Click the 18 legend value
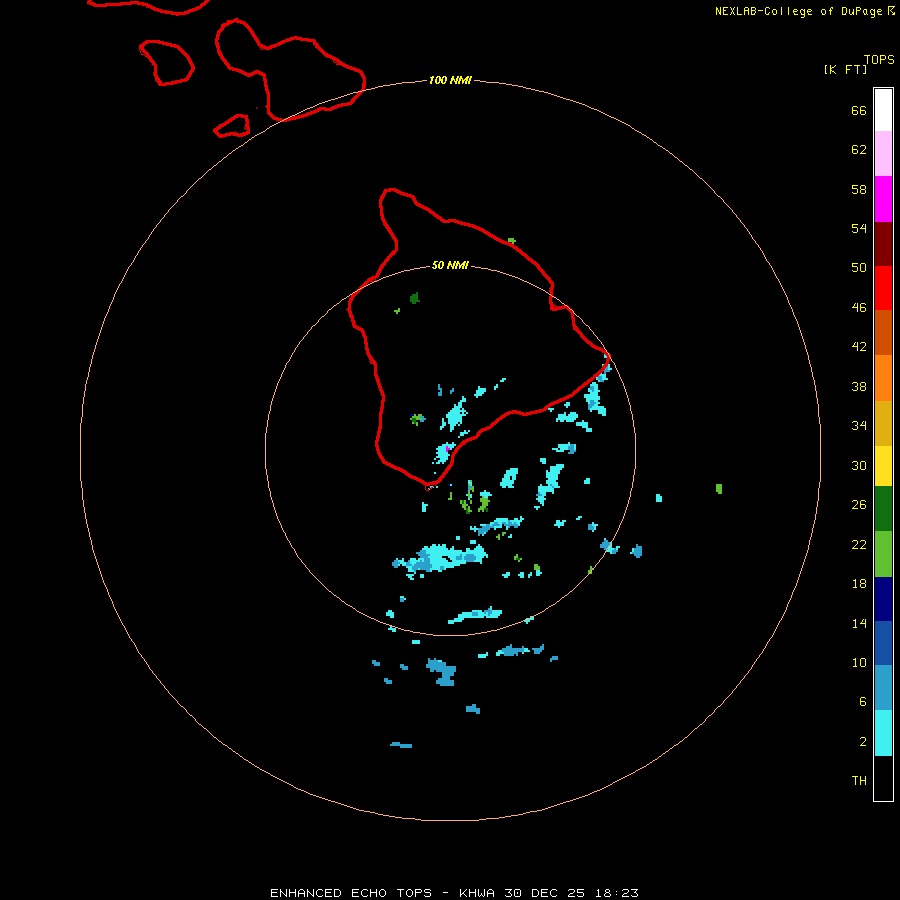The width and height of the screenshot is (900, 900). coord(859,584)
